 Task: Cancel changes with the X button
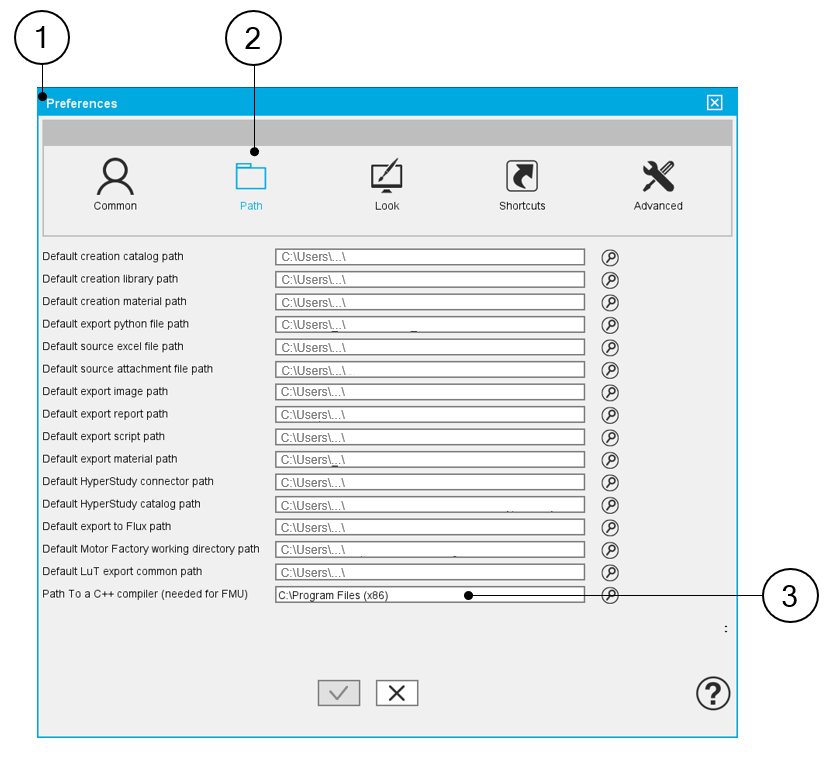click(x=397, y=693)
